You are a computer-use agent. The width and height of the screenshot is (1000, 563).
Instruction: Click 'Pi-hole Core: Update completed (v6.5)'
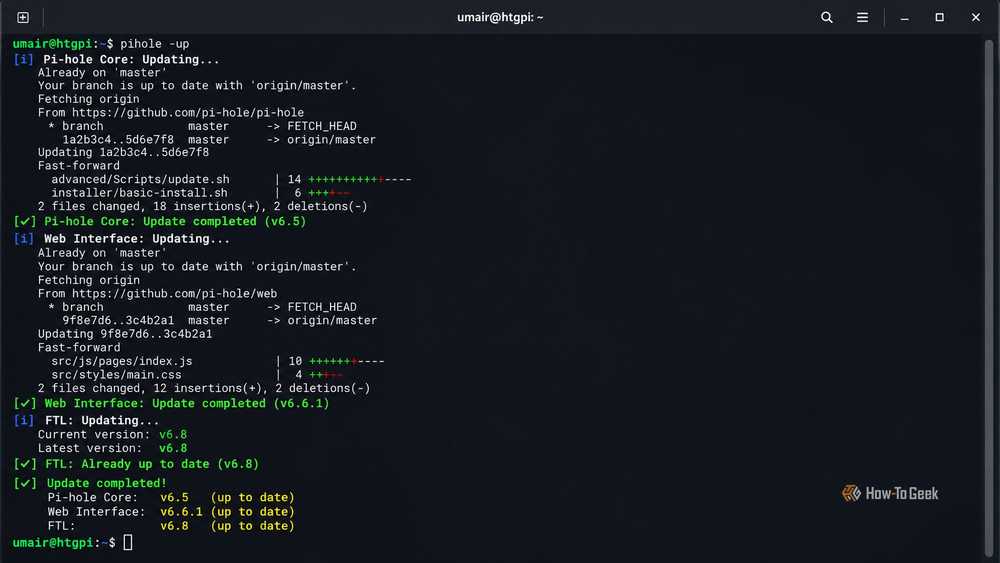pos(175,221)
